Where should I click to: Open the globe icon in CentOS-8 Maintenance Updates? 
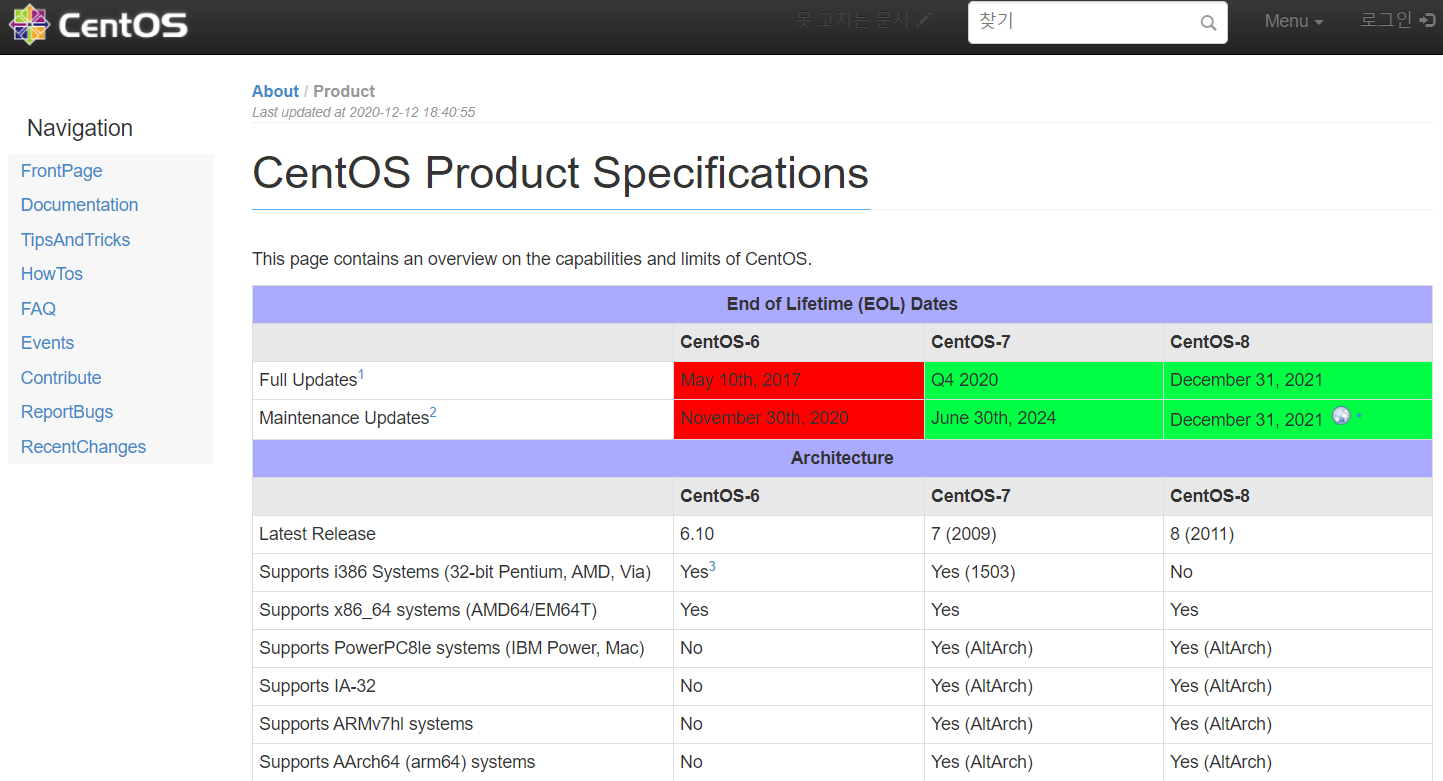(x=1341, y=416)
